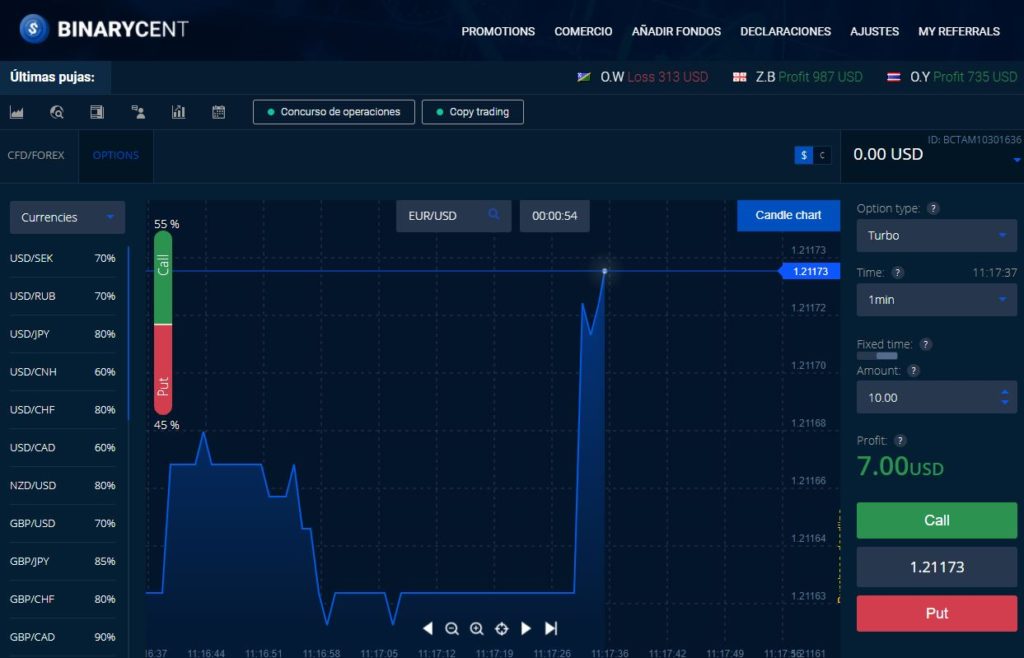Expand the Currencies dropdown

[x=67, y=217]
